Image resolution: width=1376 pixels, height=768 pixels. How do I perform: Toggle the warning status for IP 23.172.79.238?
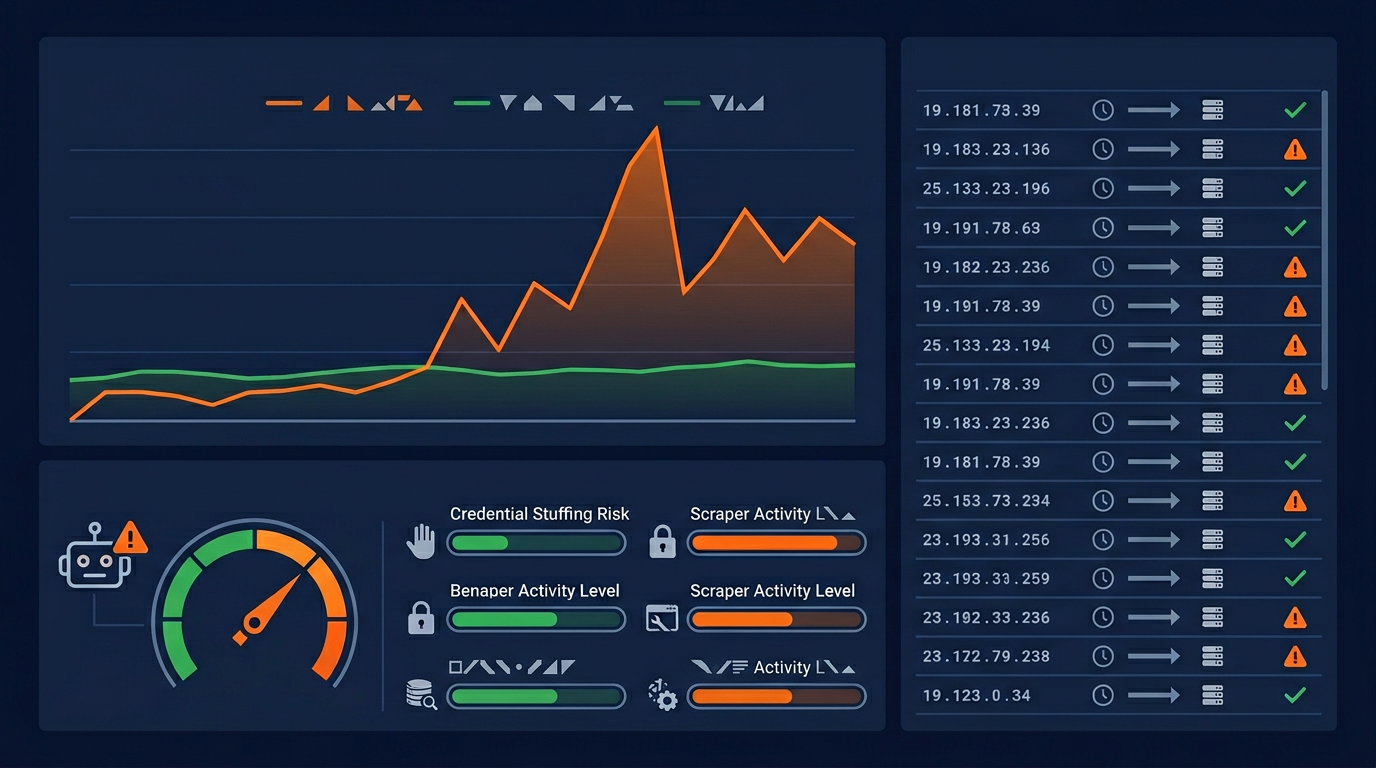(1294, 656)
